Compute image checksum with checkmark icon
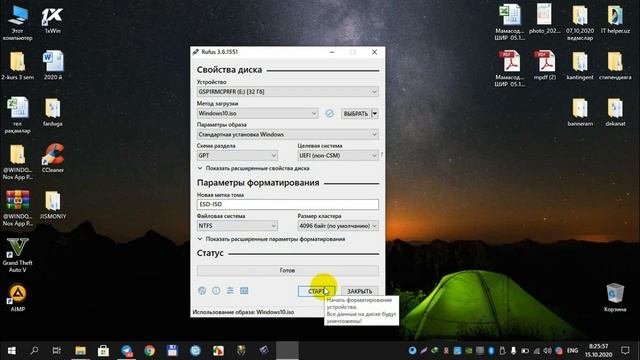640x360 pixels. (329, 113)
